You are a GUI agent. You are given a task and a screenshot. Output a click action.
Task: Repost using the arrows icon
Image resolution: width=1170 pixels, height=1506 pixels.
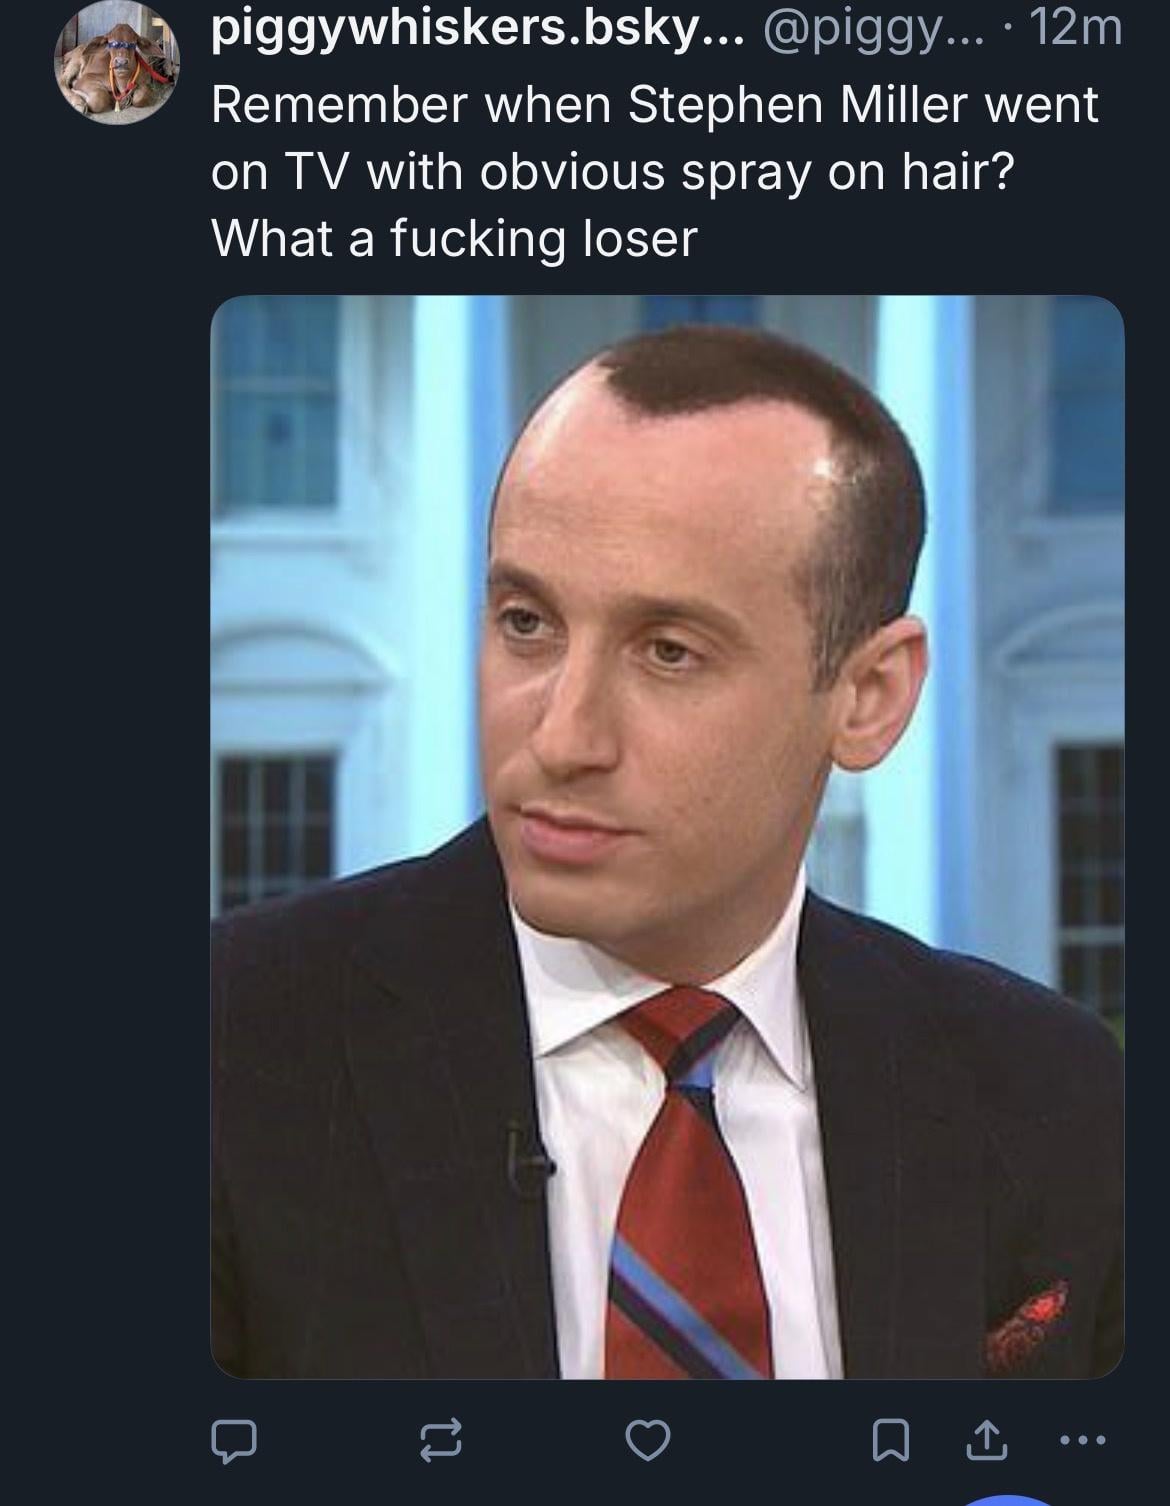coord(441,1440)
